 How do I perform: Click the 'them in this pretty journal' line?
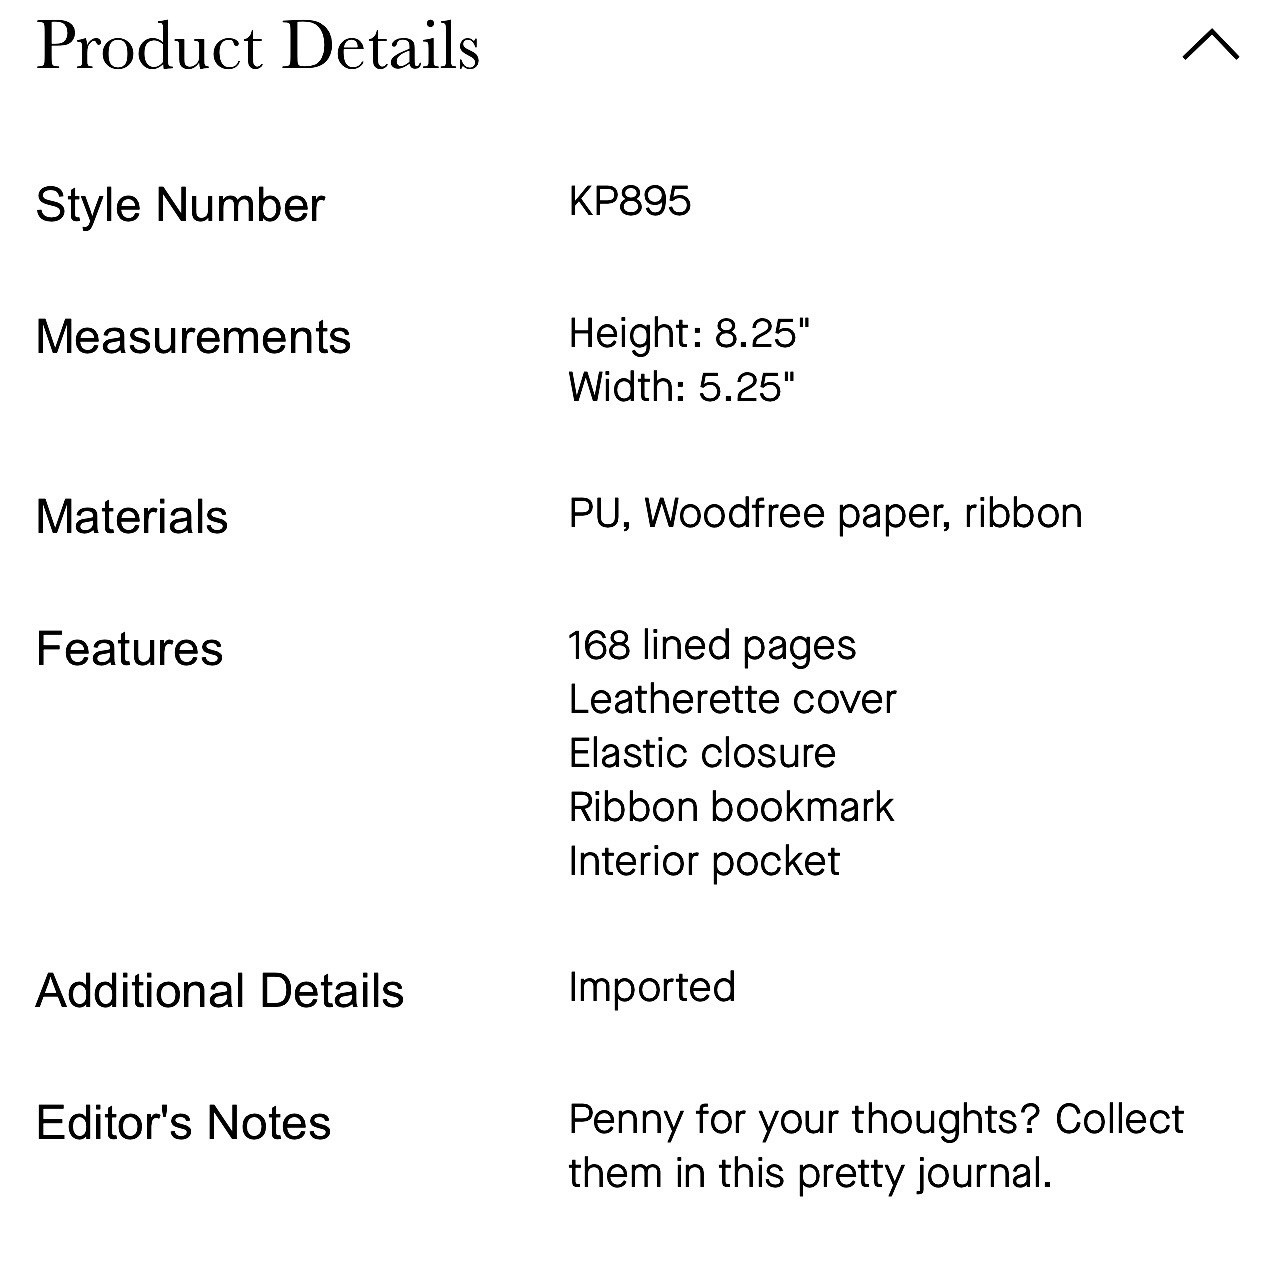[811, 1174]
